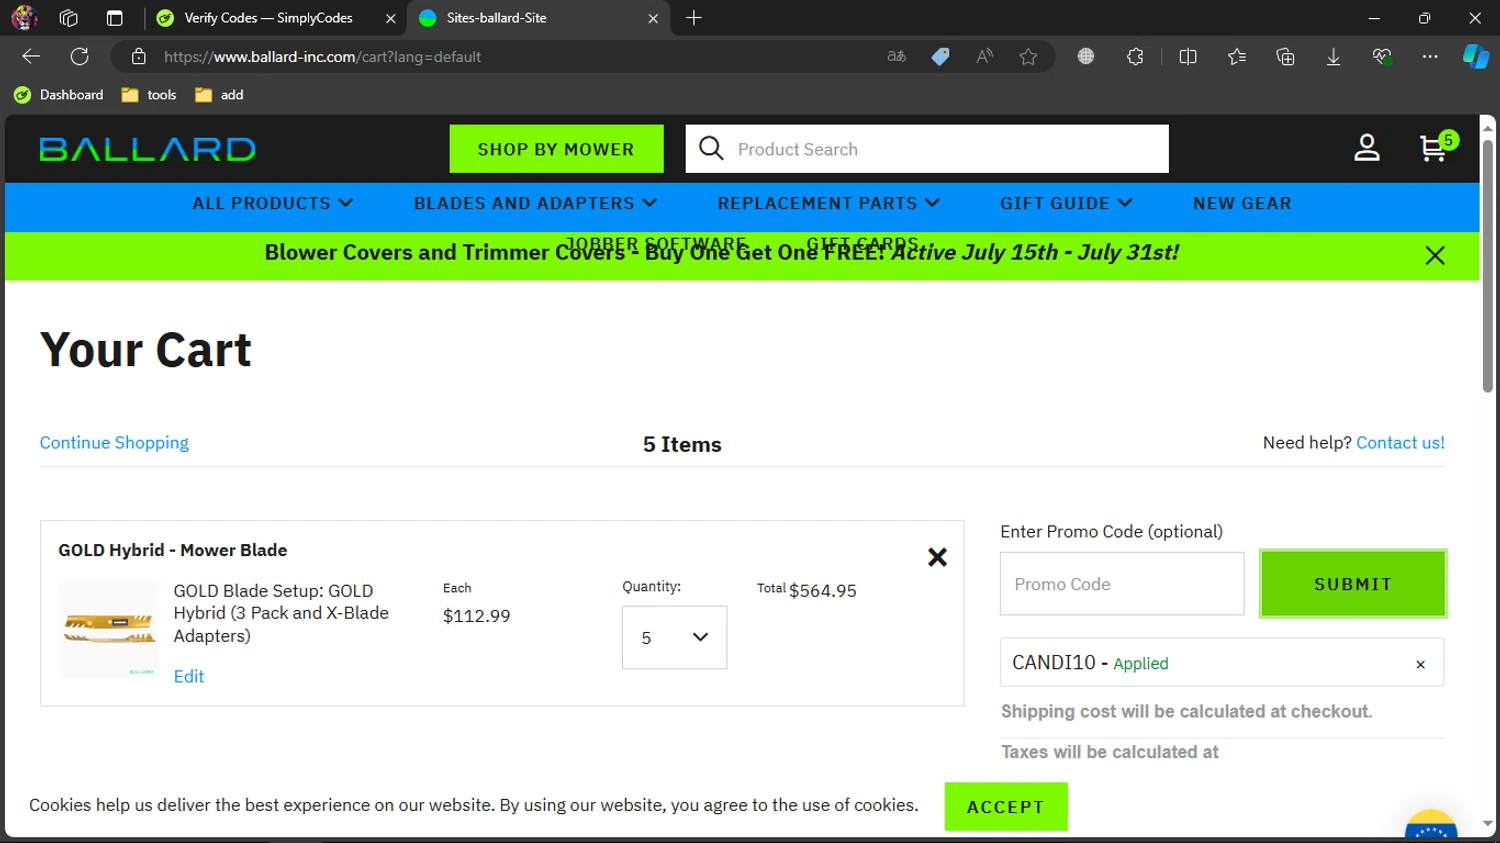
Task: Expand the REPLACEMENT PARTS menu
Action: [x=829, y=203]
